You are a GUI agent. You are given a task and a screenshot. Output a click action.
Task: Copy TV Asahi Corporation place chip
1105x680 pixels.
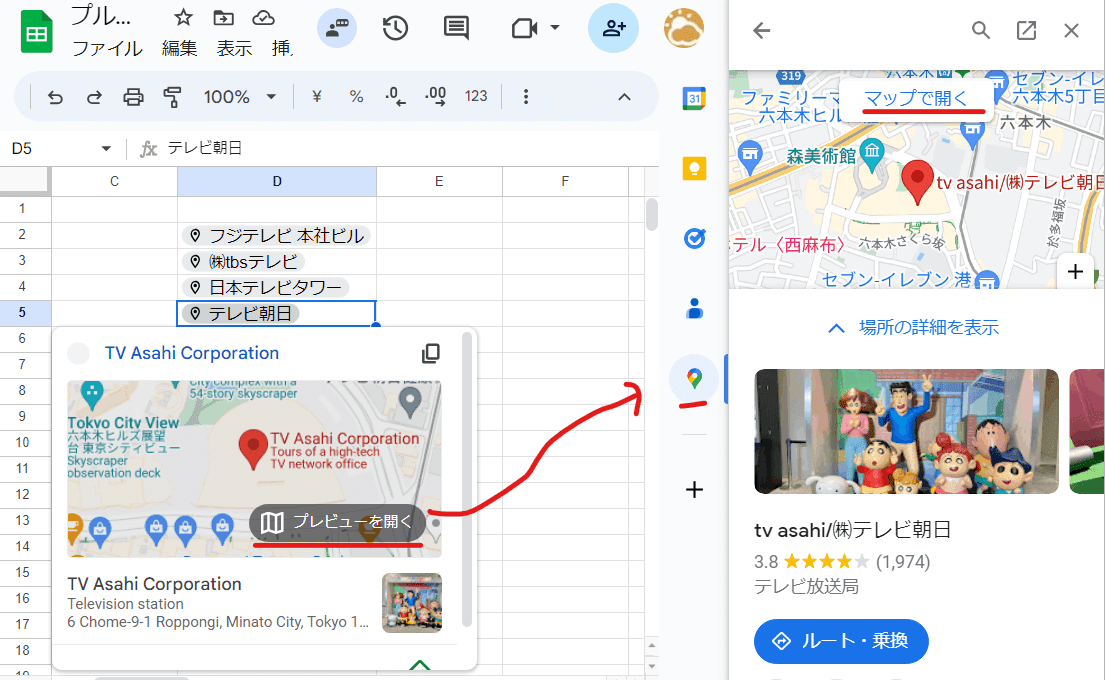point(431,353)
